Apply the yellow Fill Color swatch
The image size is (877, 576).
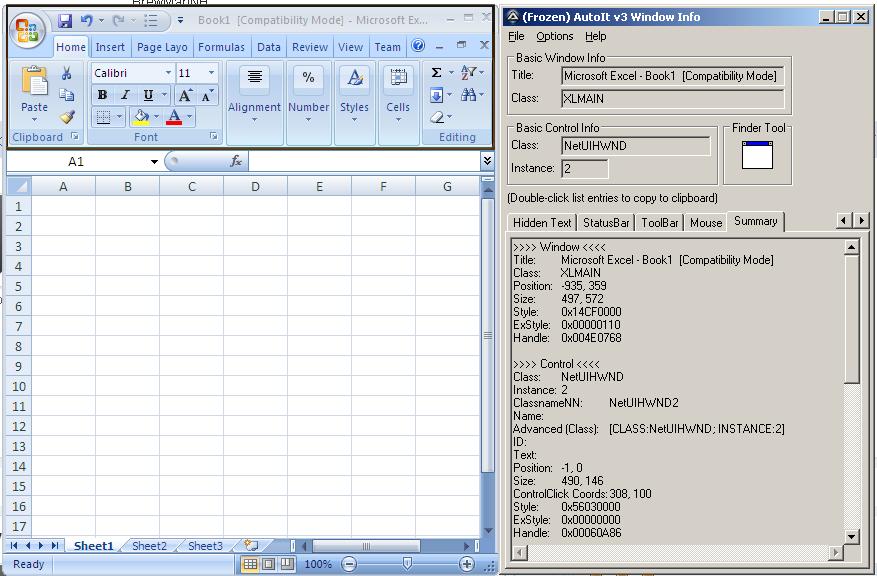141,117
